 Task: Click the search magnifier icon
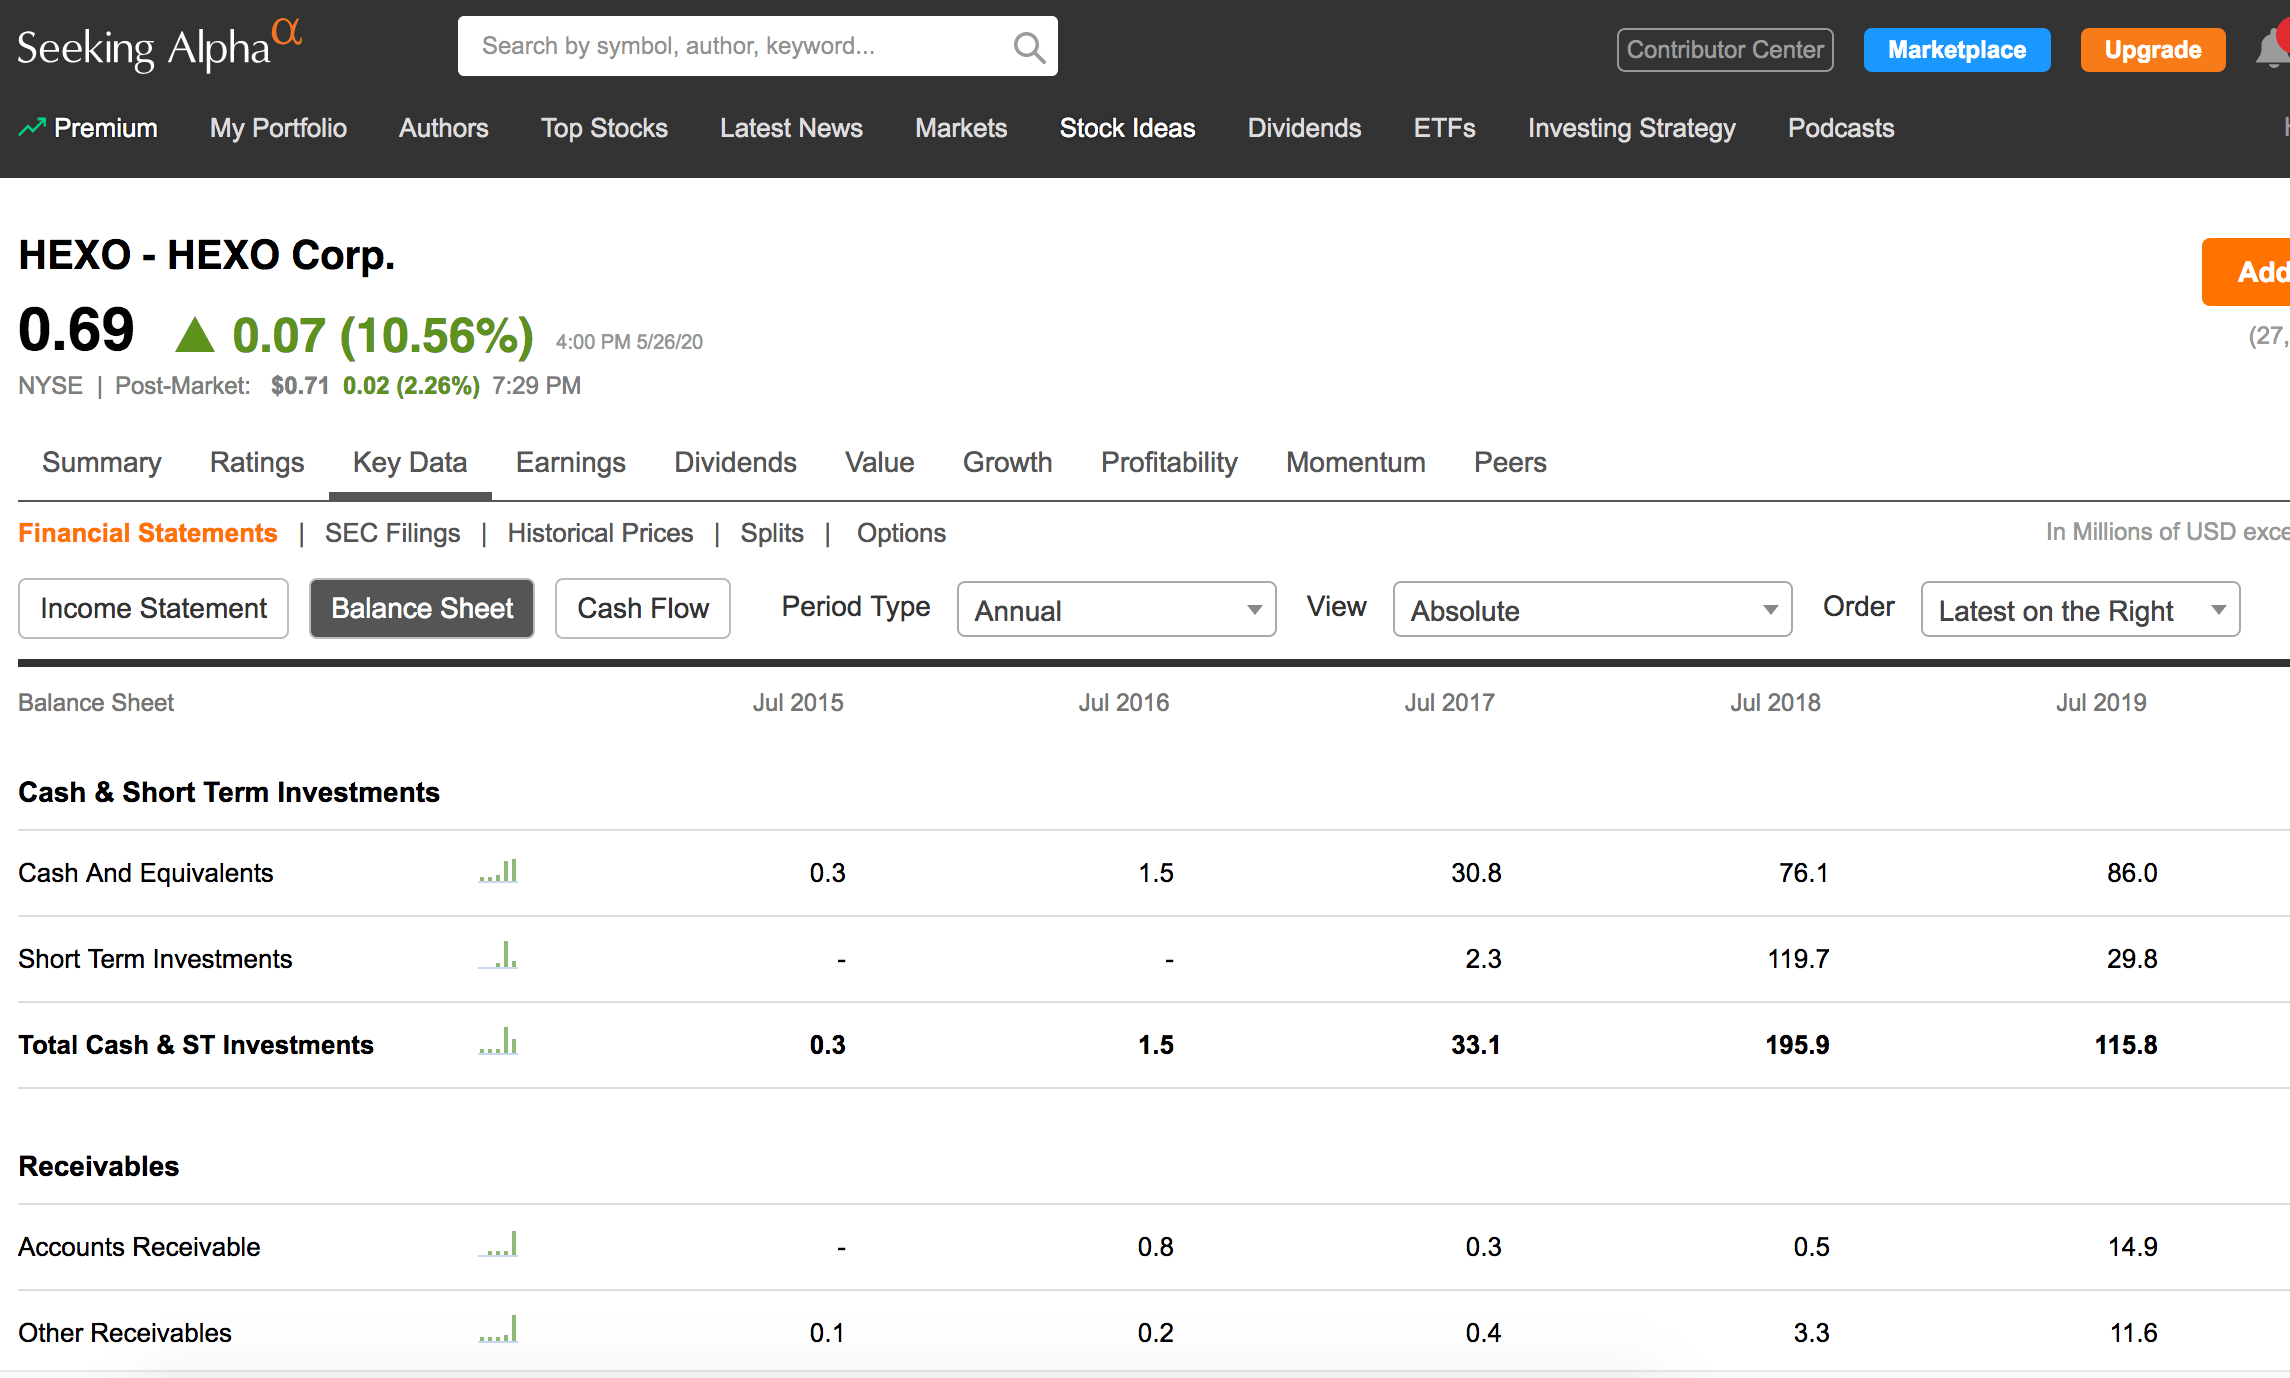point(1028,47)
